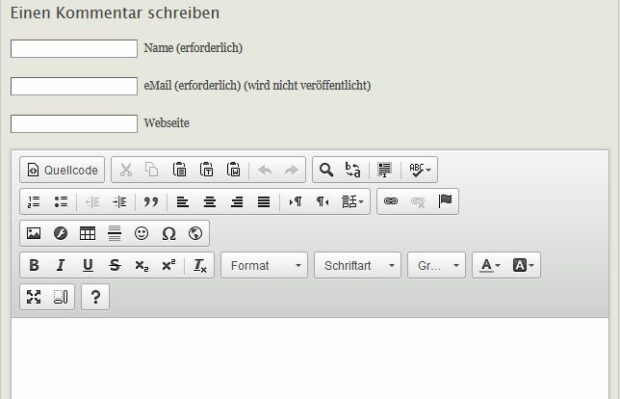Click the insert Flash icon

[60, 233]
